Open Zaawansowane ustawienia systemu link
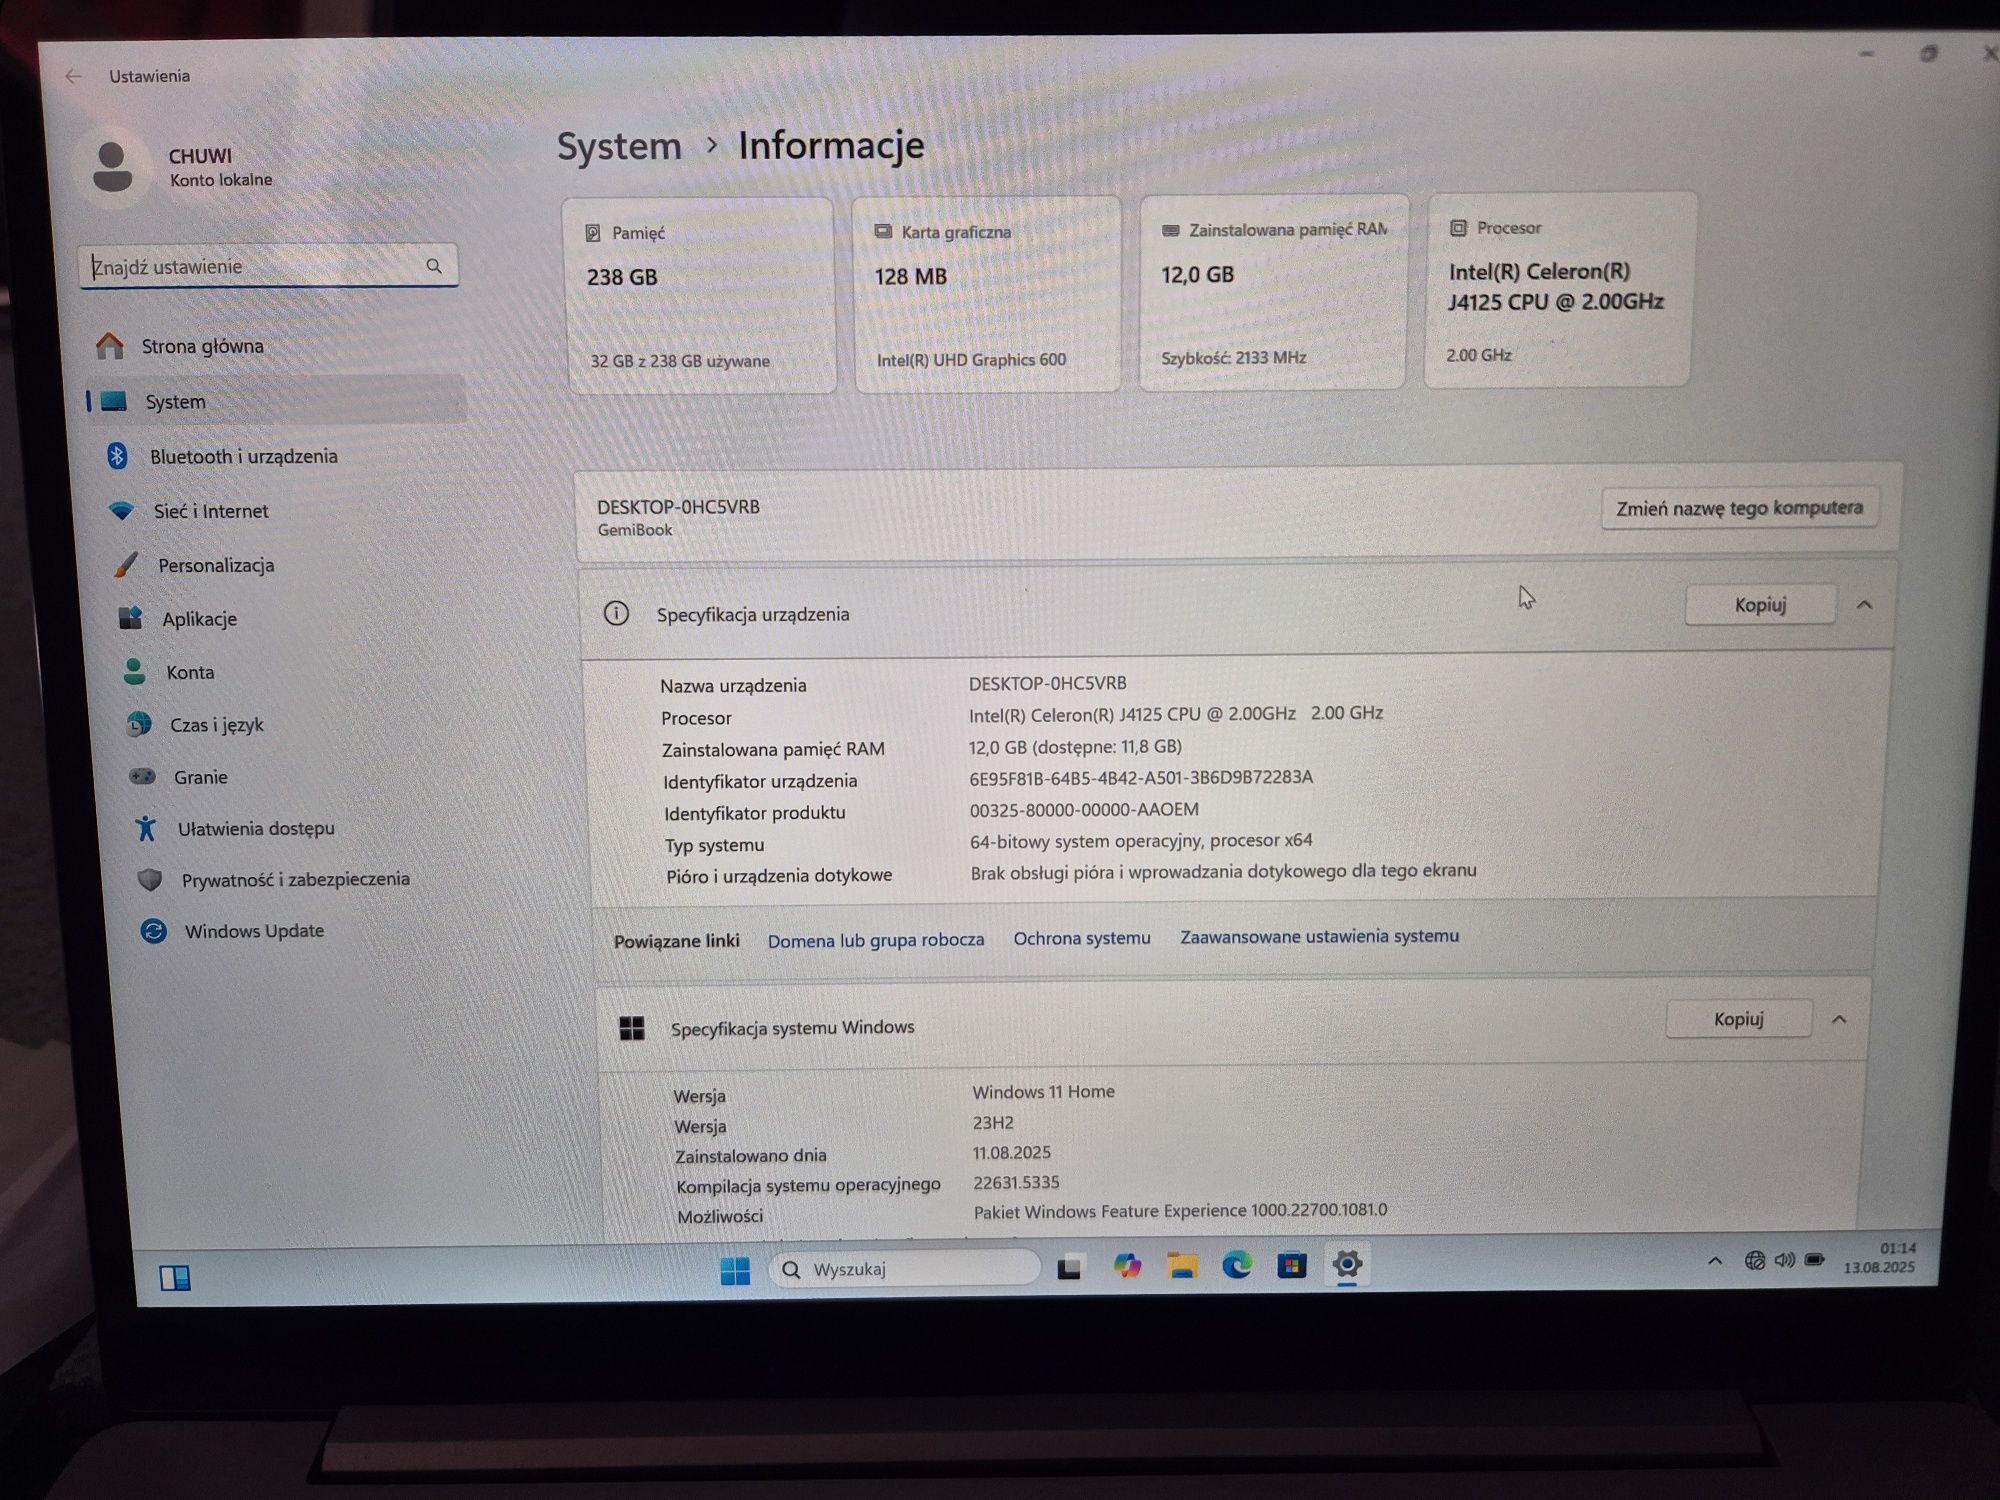The height and width of the screenshot is (1500, 2000). (x=1319, y=936)
